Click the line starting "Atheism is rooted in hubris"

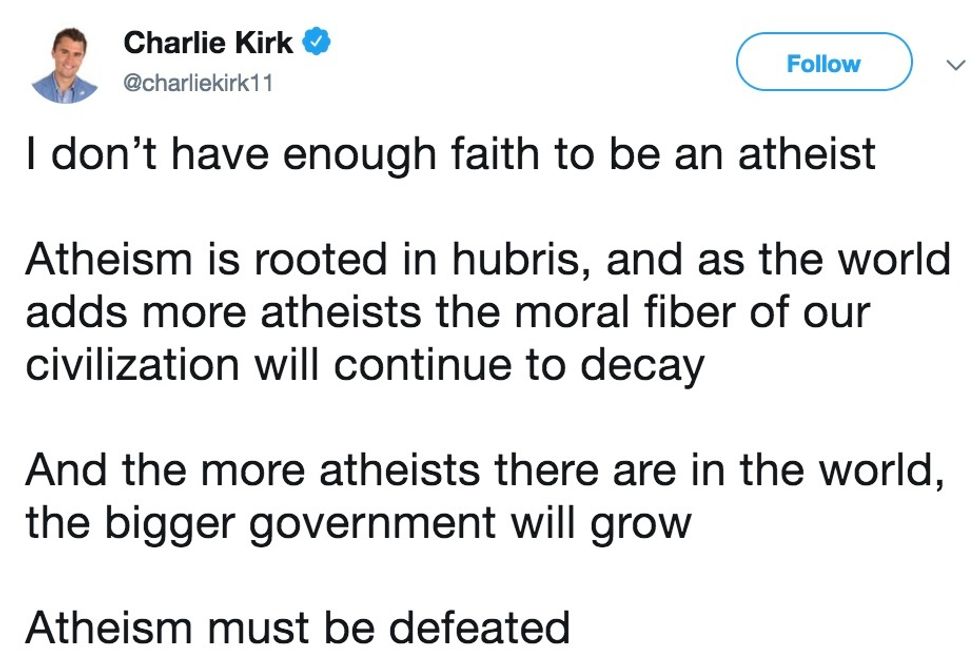pyautogui.click(x=487, y=260)
